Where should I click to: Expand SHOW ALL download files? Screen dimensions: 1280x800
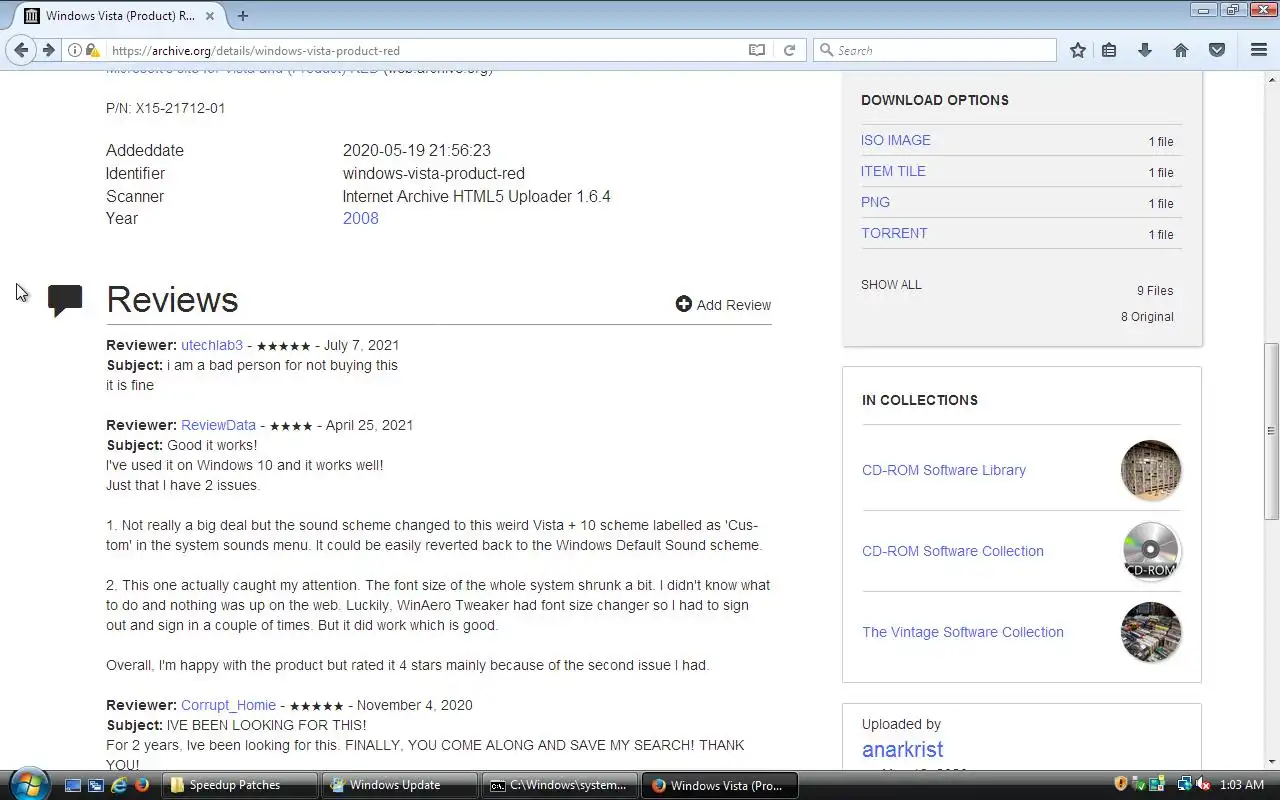point(891,284)
